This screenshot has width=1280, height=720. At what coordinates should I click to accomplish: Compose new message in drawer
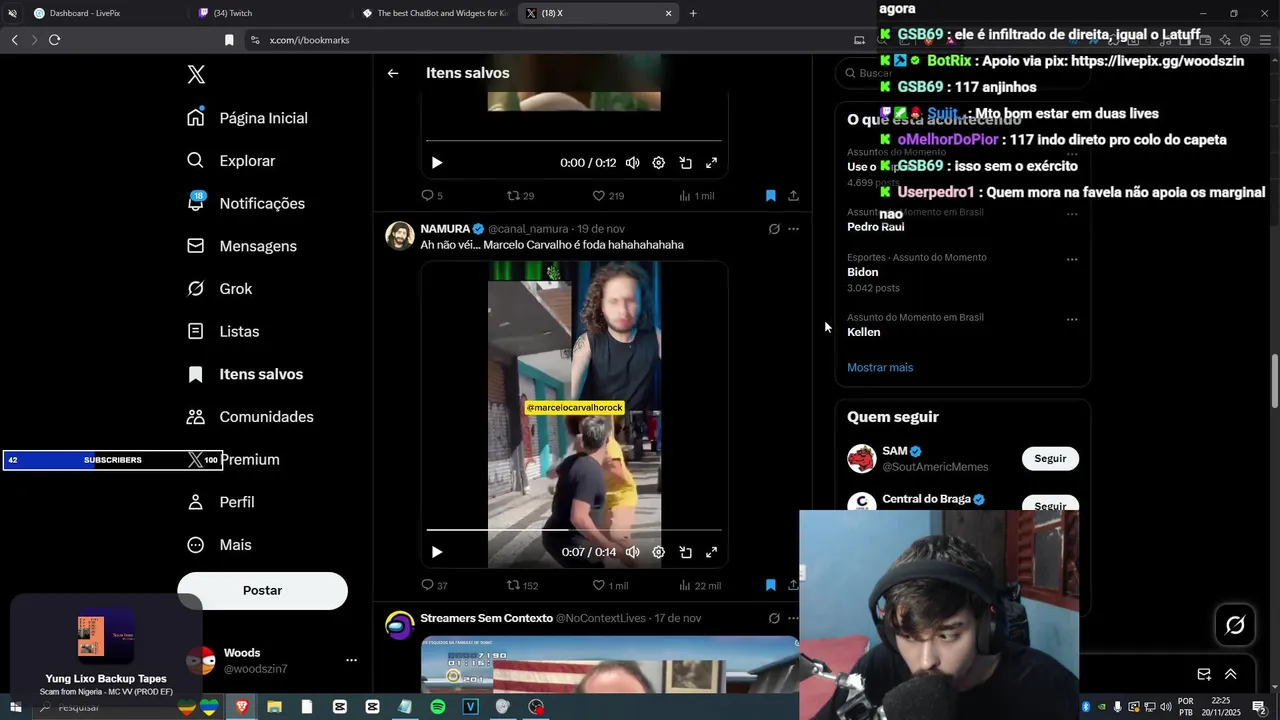(1204, 674)
